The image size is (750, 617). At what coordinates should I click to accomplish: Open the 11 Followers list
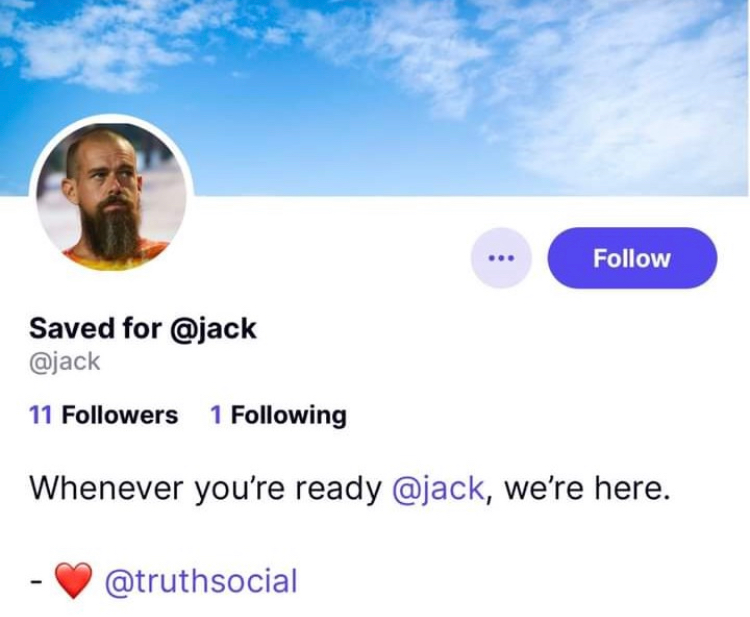coord(103,415)
